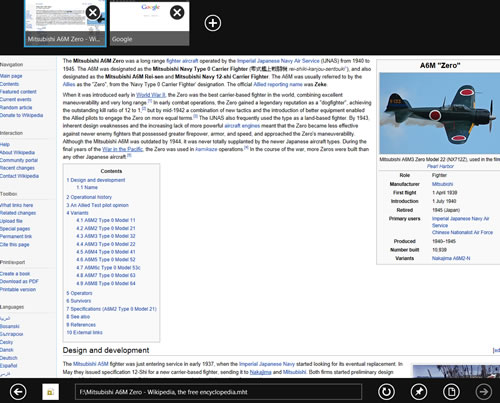The image size is (500, 403).
Task: Follow the 'War in the Pacific' link
Action: pos(123,149)
